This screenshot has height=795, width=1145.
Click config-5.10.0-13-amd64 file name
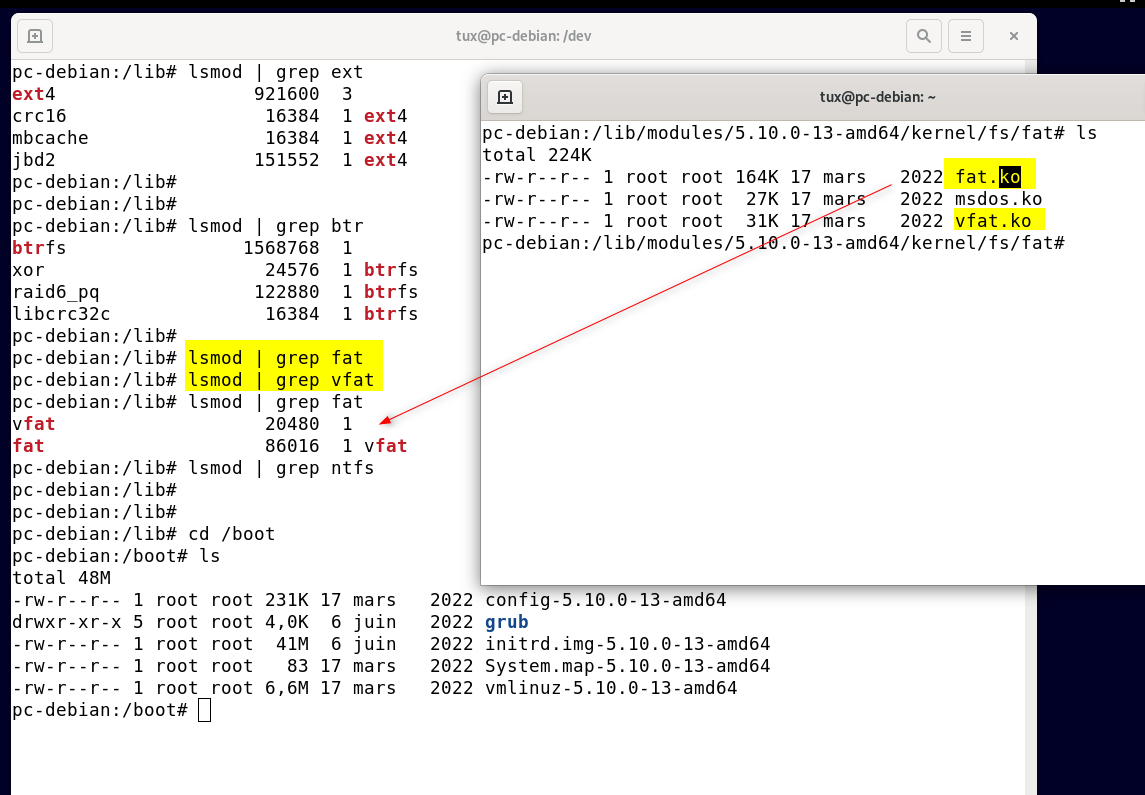pyautogui.click(x=605, y=600)
